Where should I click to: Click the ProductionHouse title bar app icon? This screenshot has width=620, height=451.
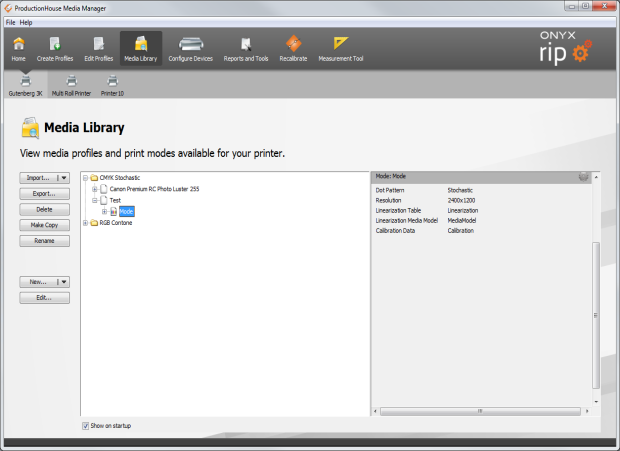pos(8,8)
